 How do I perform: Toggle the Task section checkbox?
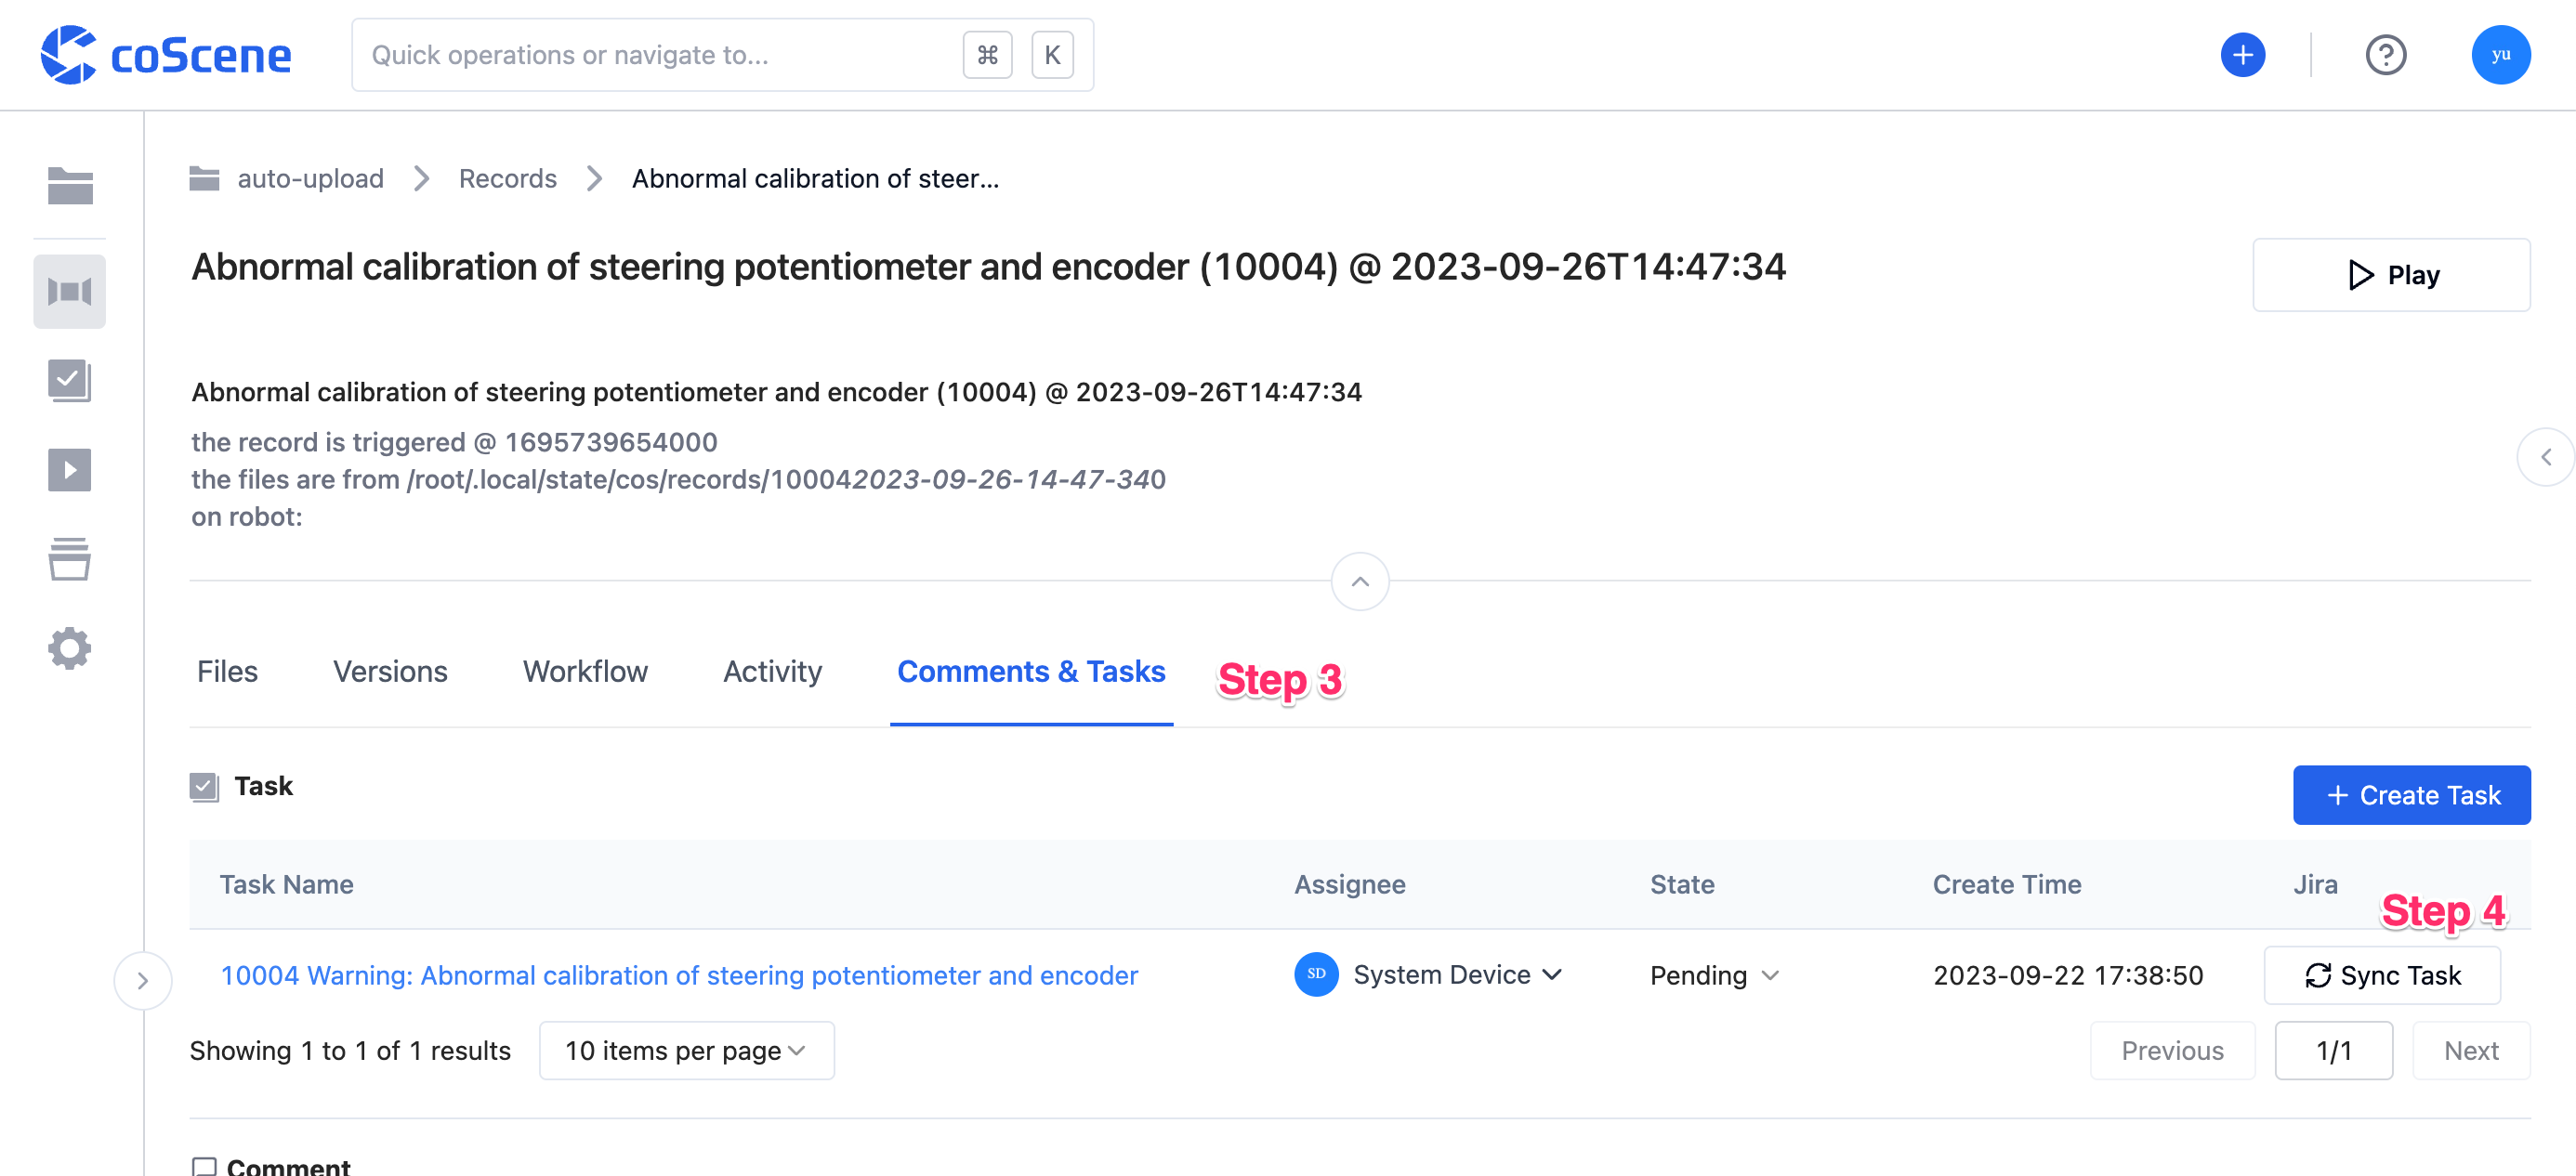[x=204, y=785]
